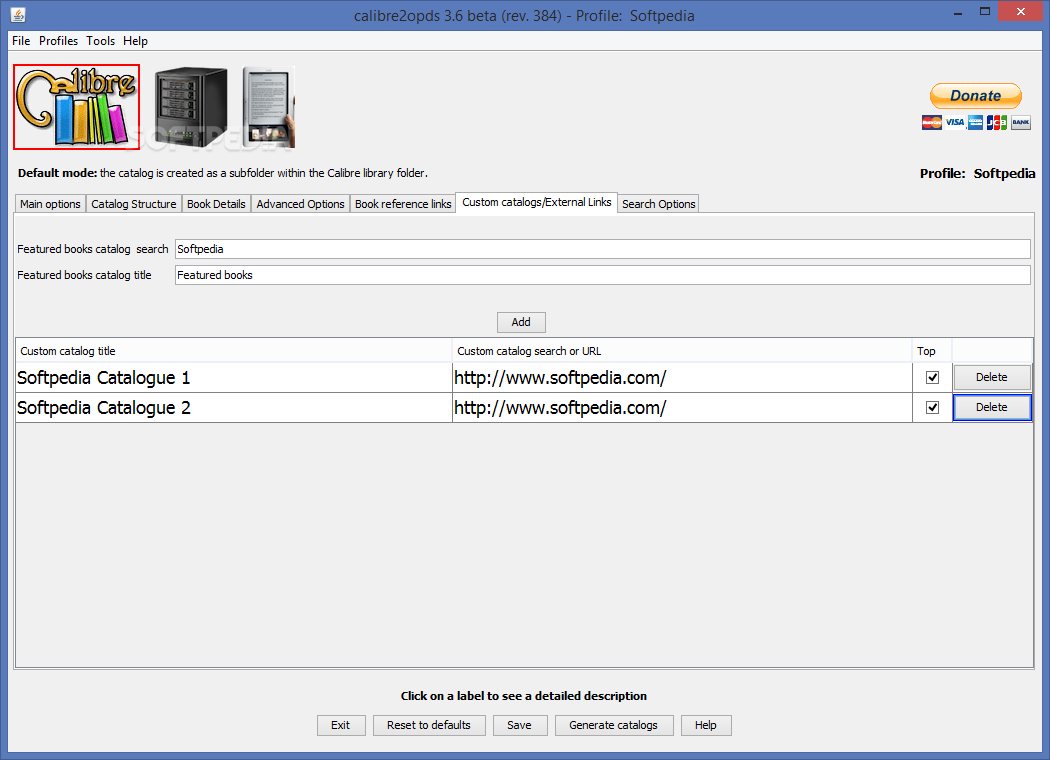1050x760 pixels.
Task: Click the Profile: Softpedia label
Action: (977, 173)
